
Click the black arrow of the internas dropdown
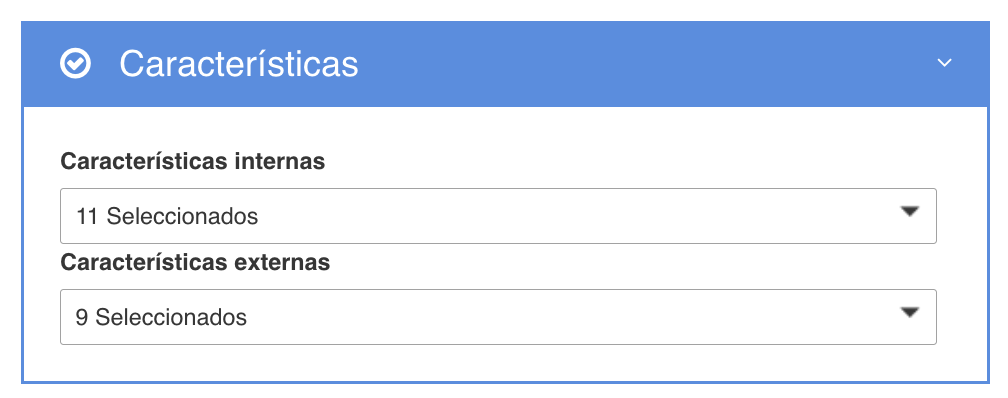tap(909, 212)
